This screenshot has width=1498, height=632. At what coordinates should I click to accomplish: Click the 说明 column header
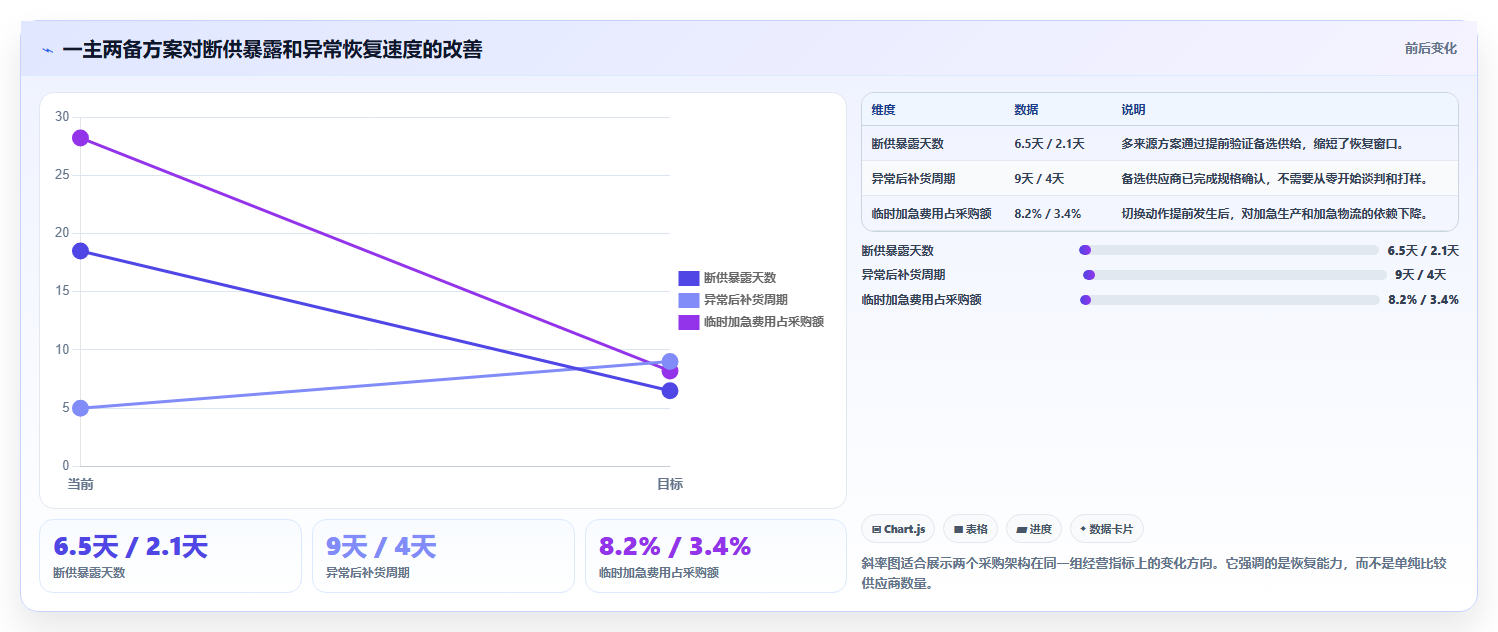point(1133,110)
